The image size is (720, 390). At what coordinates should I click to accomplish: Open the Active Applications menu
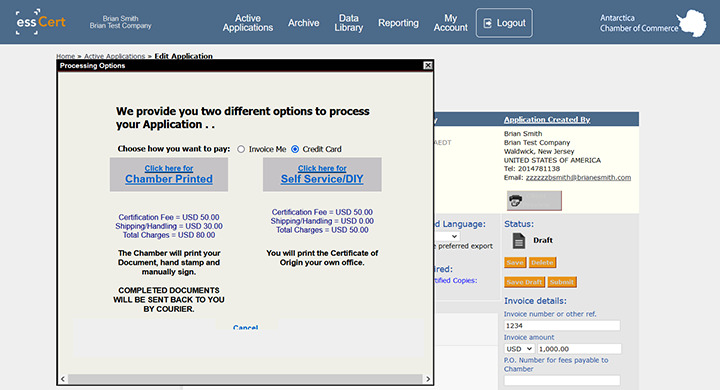point(248,23)
